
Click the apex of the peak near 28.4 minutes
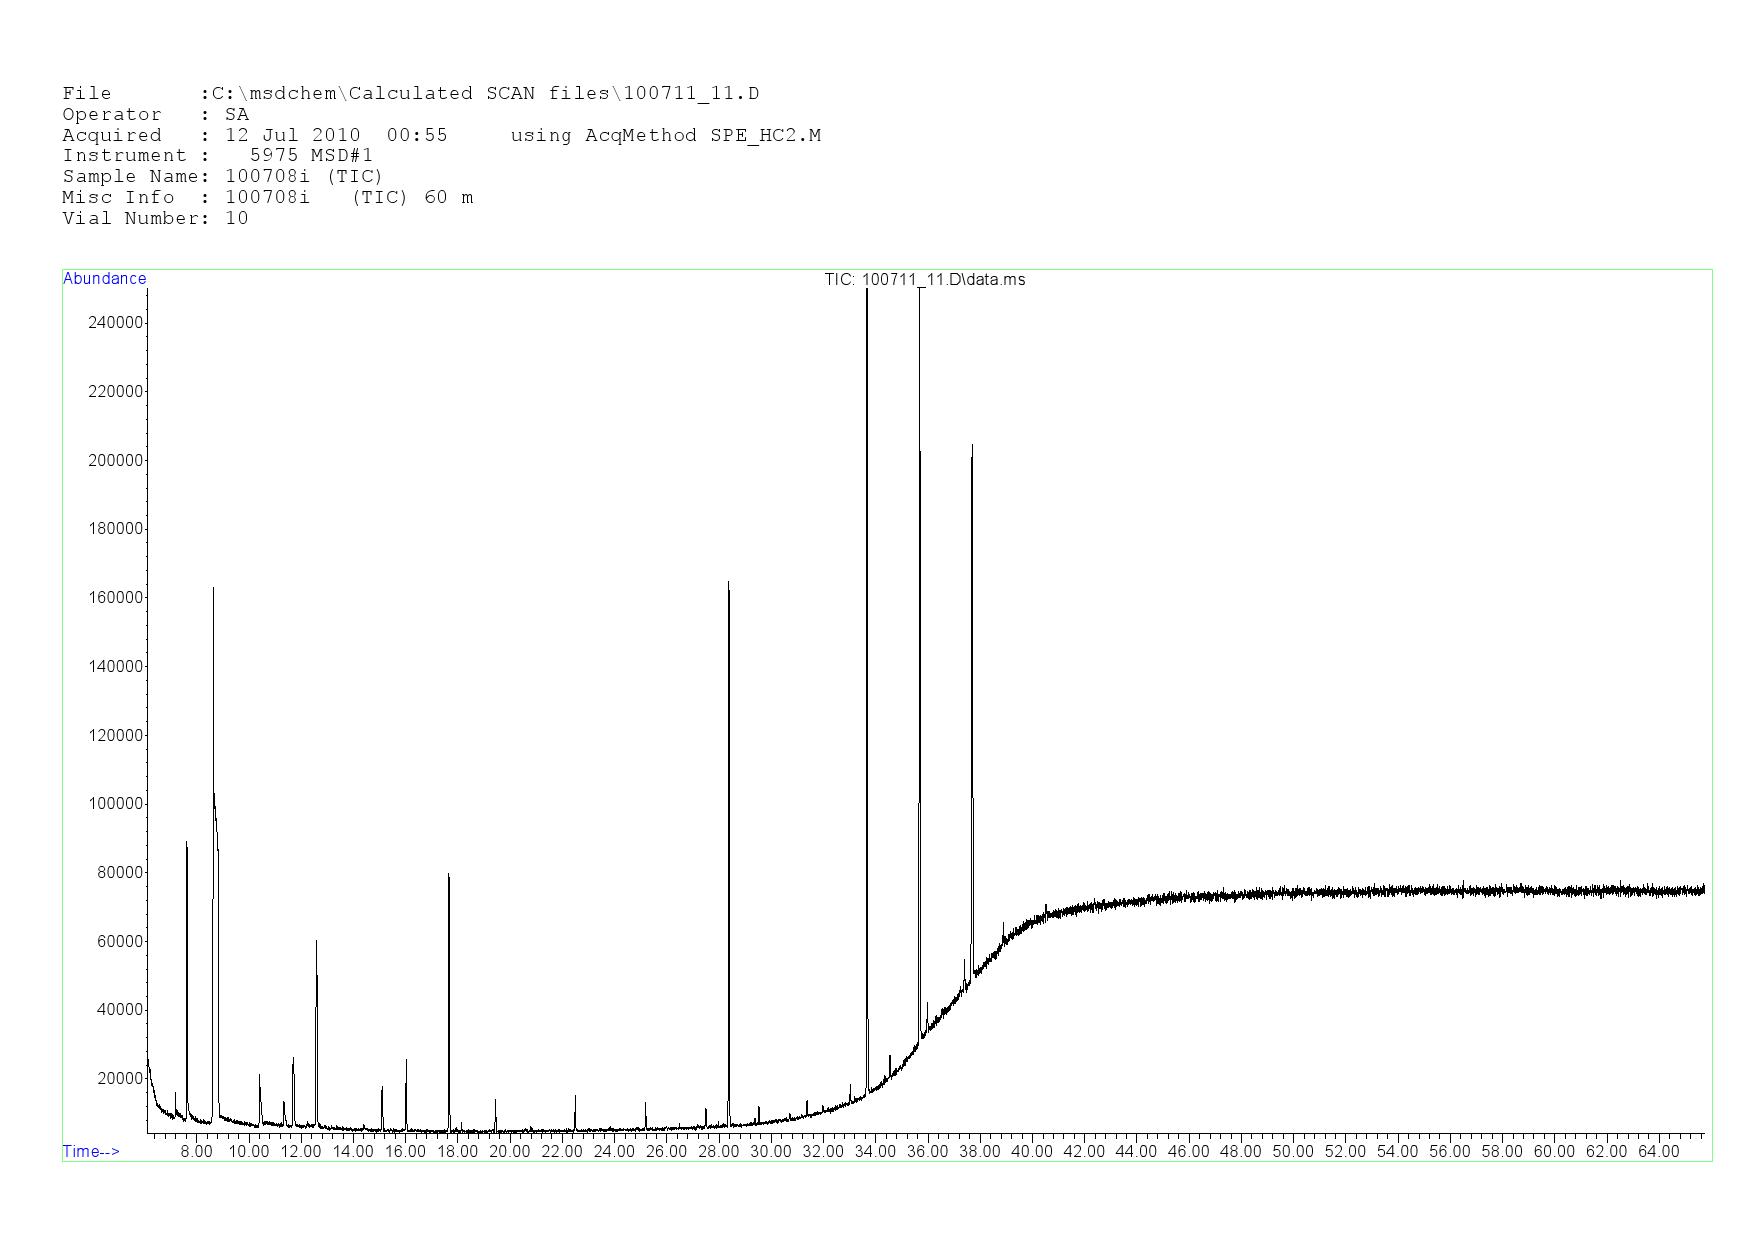point(728,582)
